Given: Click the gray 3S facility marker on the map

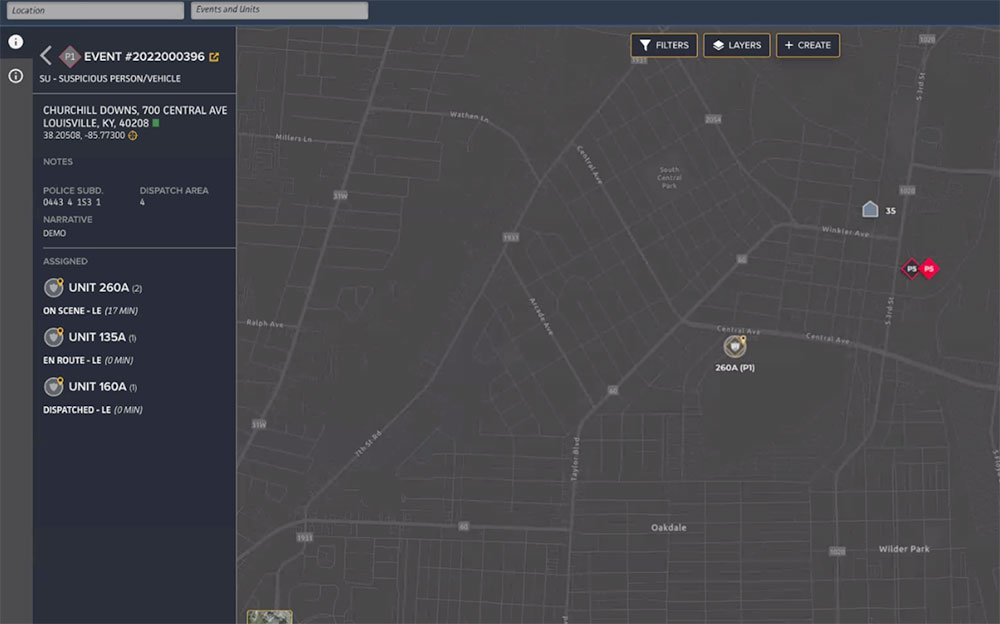Looking at the screenshot, I should (x=869, y=208).
